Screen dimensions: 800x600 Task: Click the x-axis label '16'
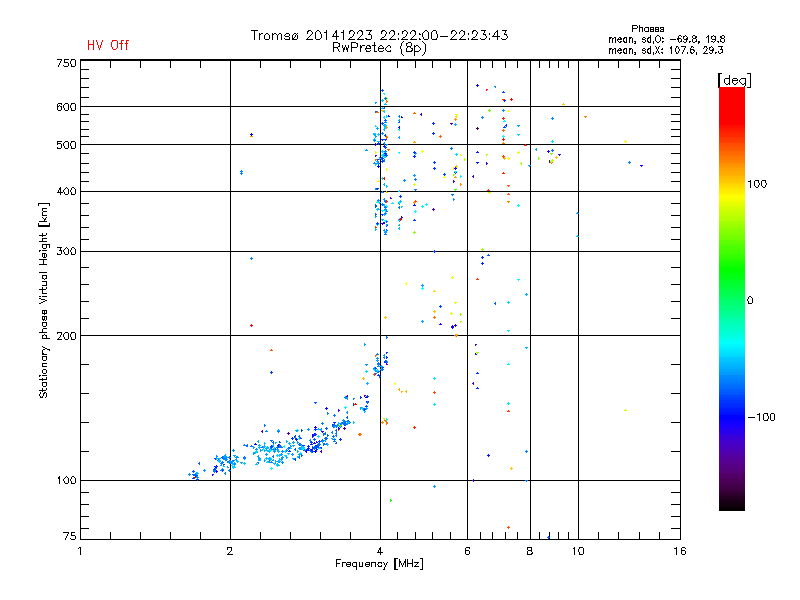pos(680,551)
